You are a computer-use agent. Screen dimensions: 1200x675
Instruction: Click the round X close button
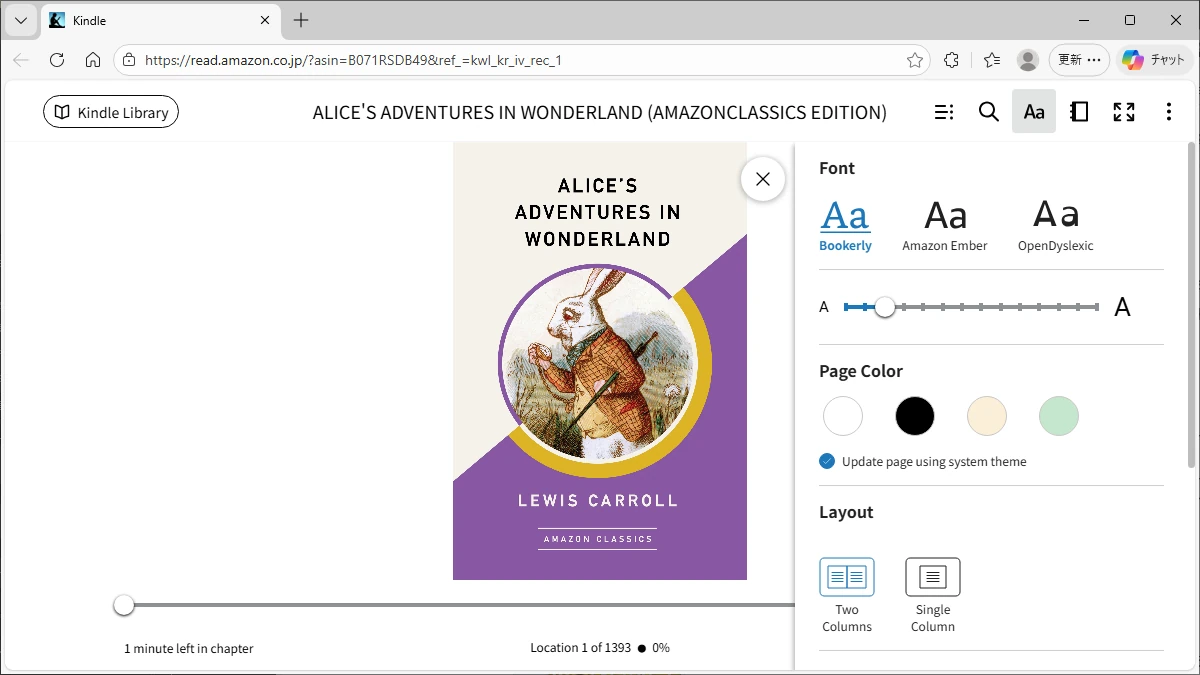763,179
